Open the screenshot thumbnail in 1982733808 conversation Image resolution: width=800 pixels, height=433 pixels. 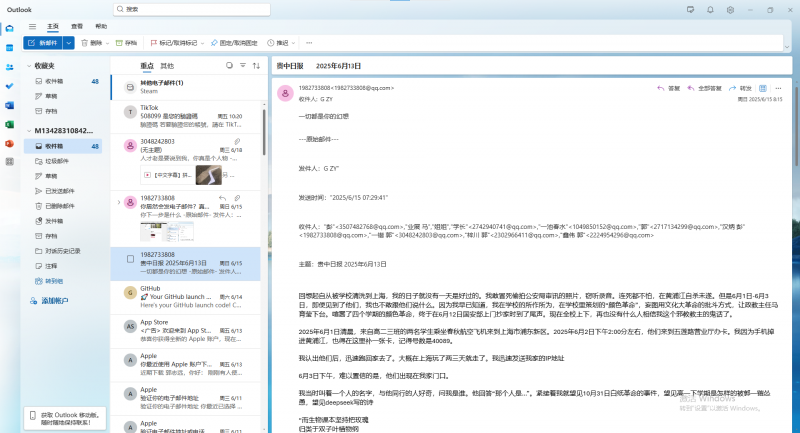click(167, 232)
